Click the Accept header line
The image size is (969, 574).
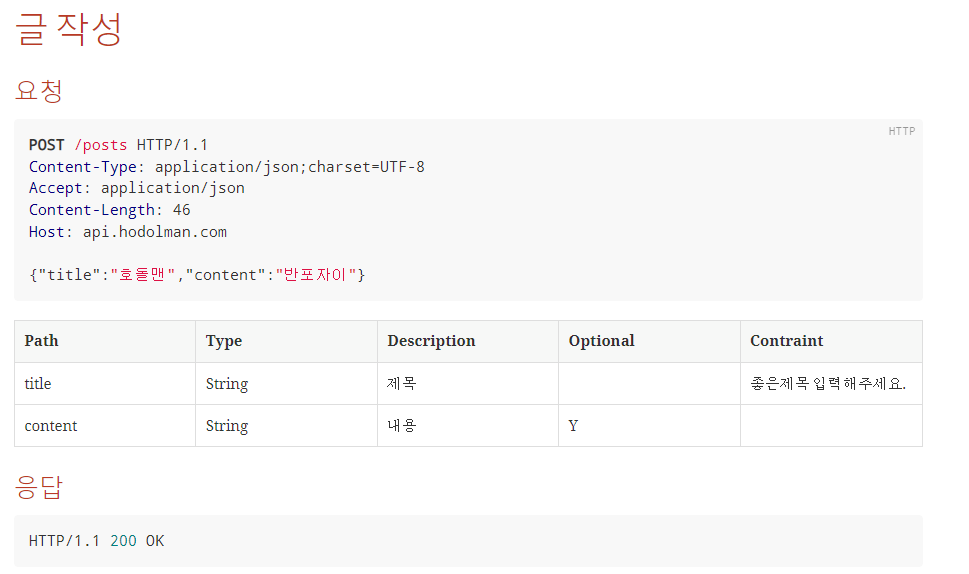pyautogui.click(x=137, y=188)
